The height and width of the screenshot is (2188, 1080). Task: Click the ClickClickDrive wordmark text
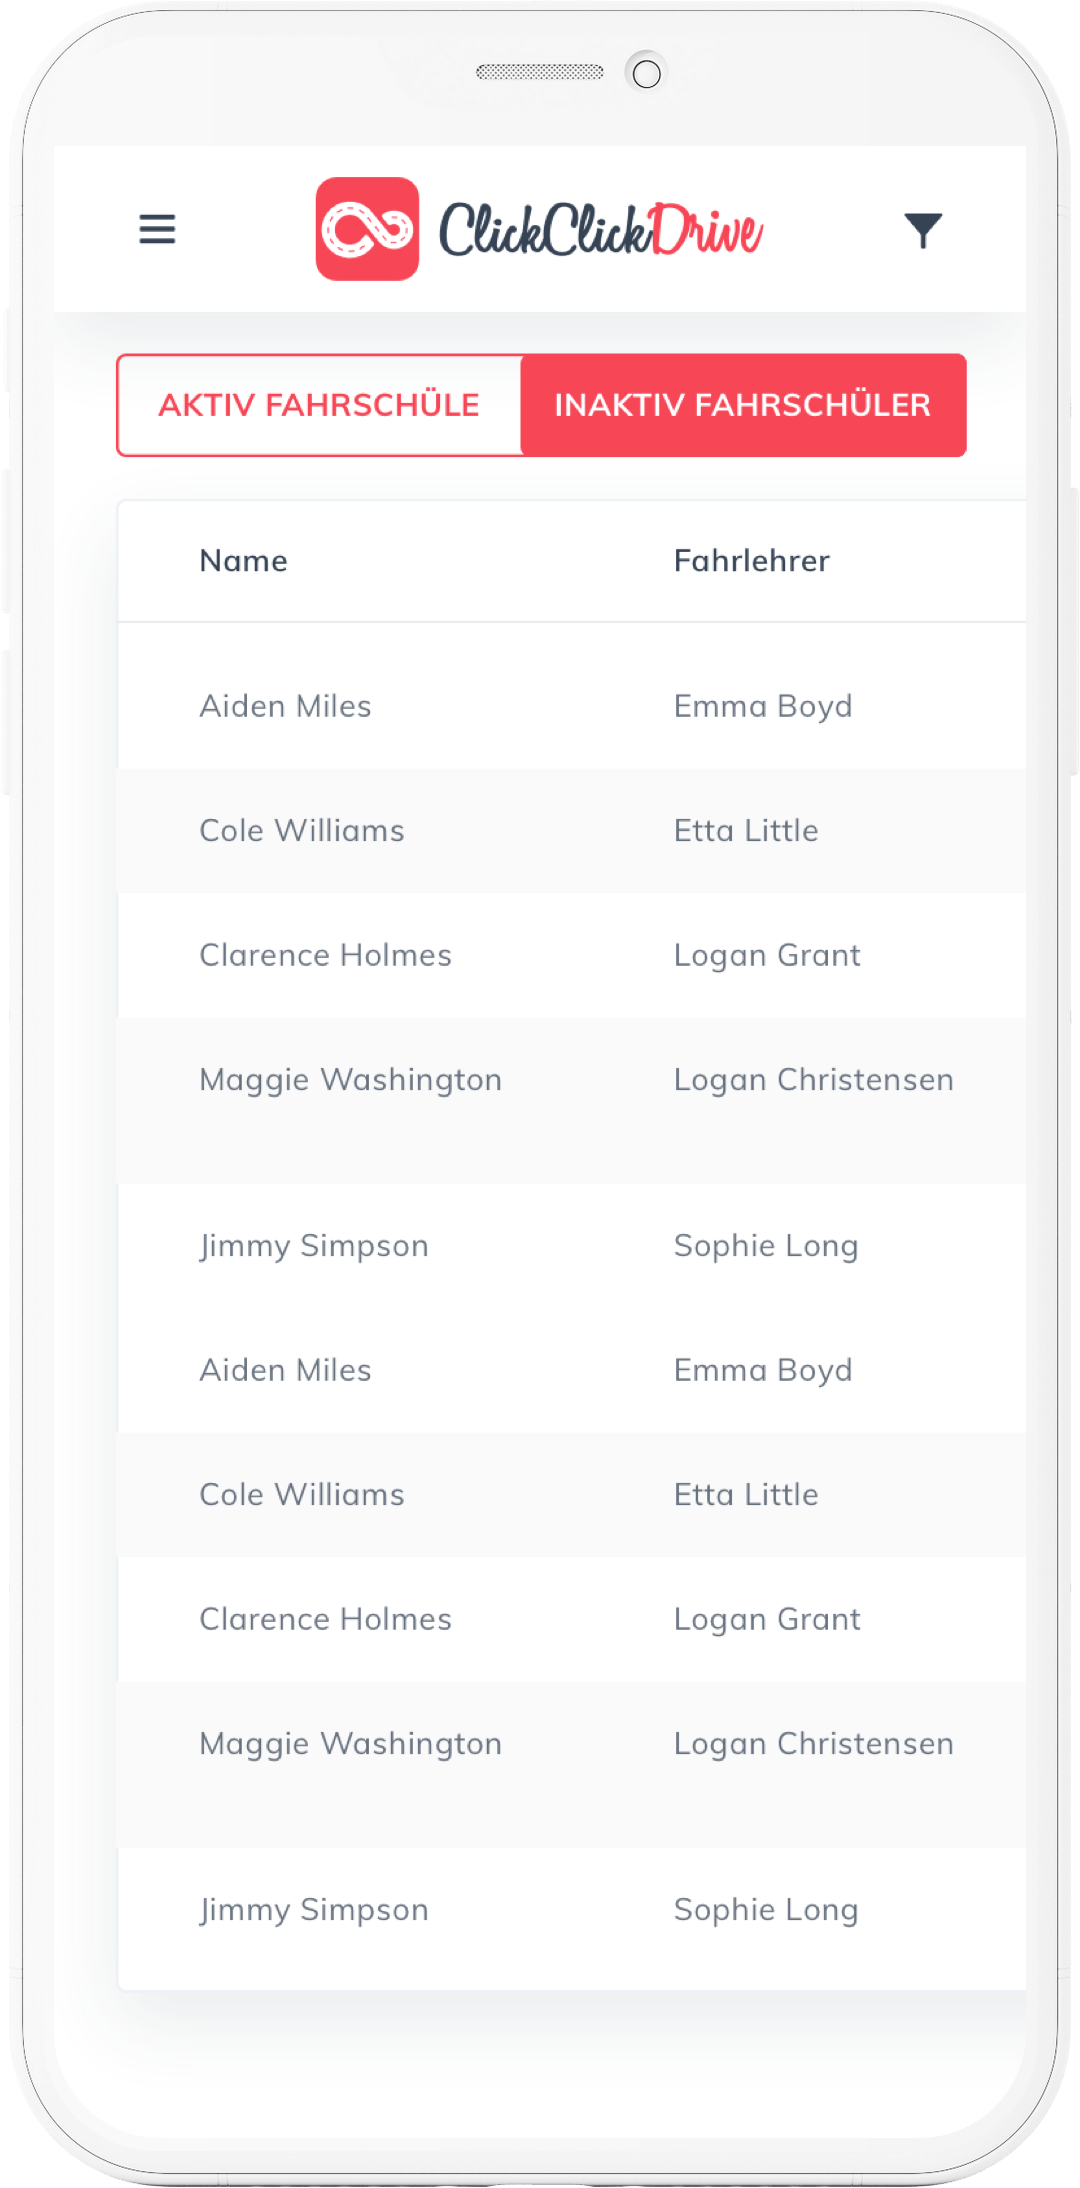coord(600,230)
